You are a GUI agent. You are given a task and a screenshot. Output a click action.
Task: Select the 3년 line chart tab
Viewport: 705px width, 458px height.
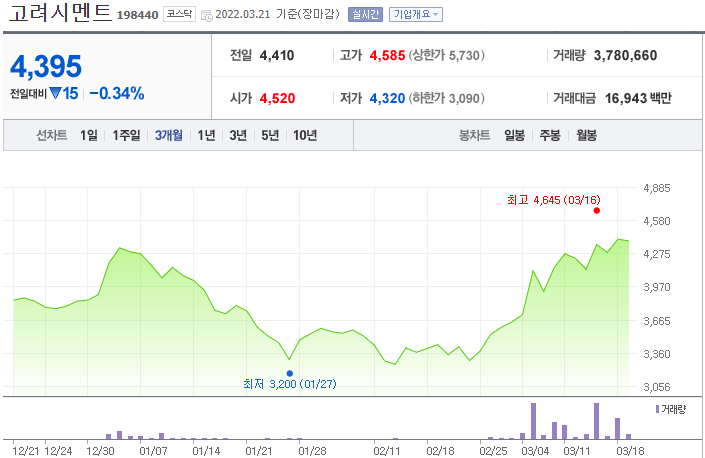(238, 135)
